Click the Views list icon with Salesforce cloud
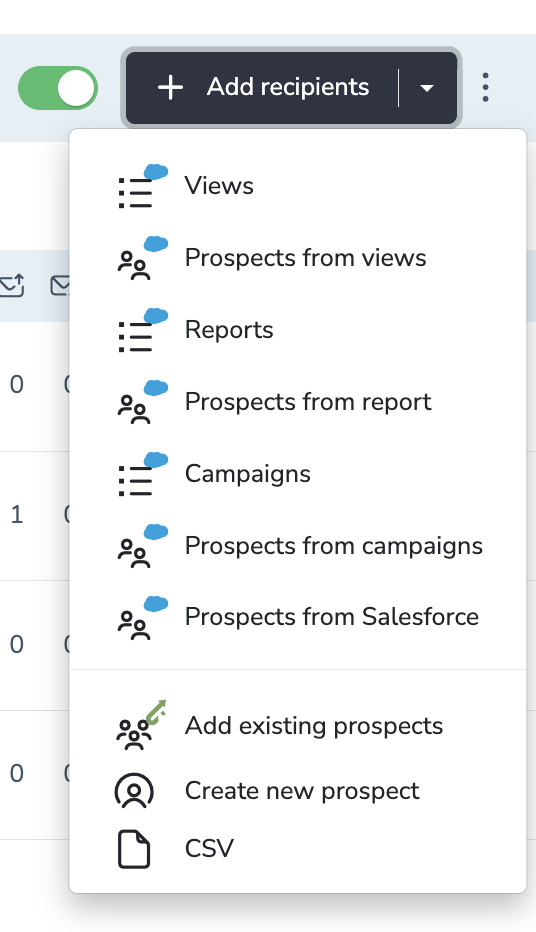The height and width of the screenshot is (932, 536). click(x=143, y=187)
